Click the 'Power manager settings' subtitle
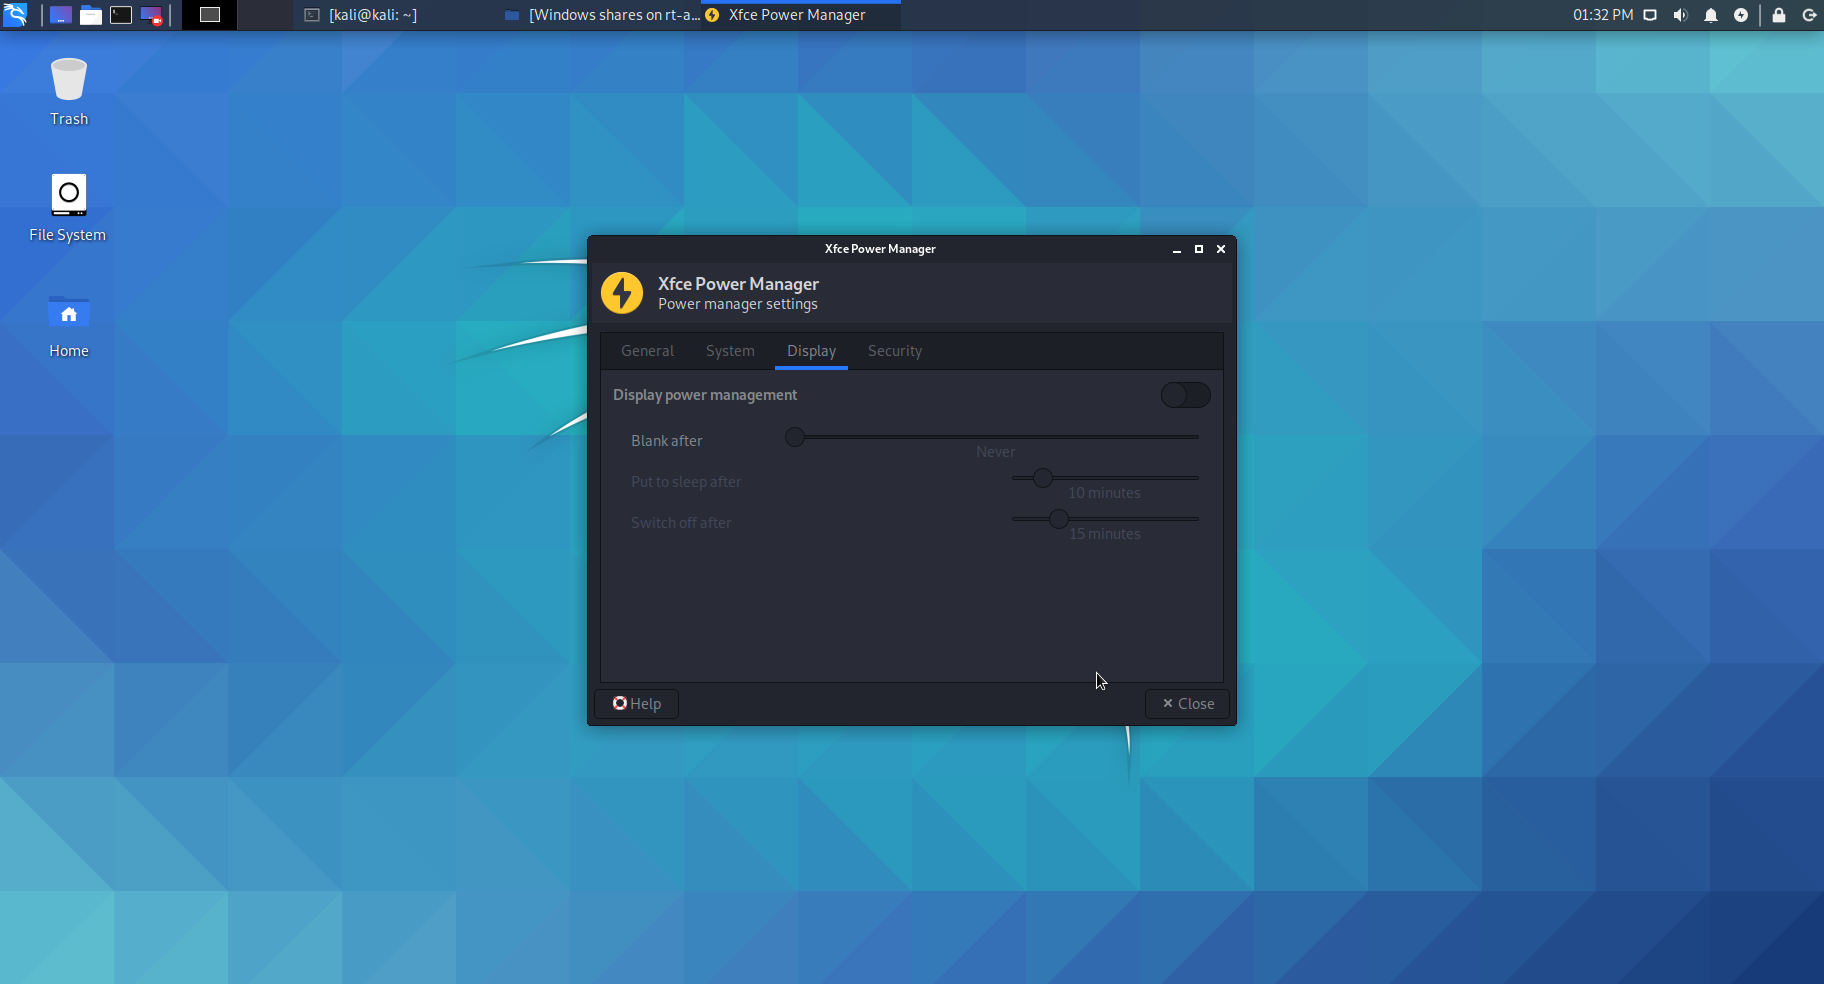This screenshot has width=1824, height=984. 738,304
